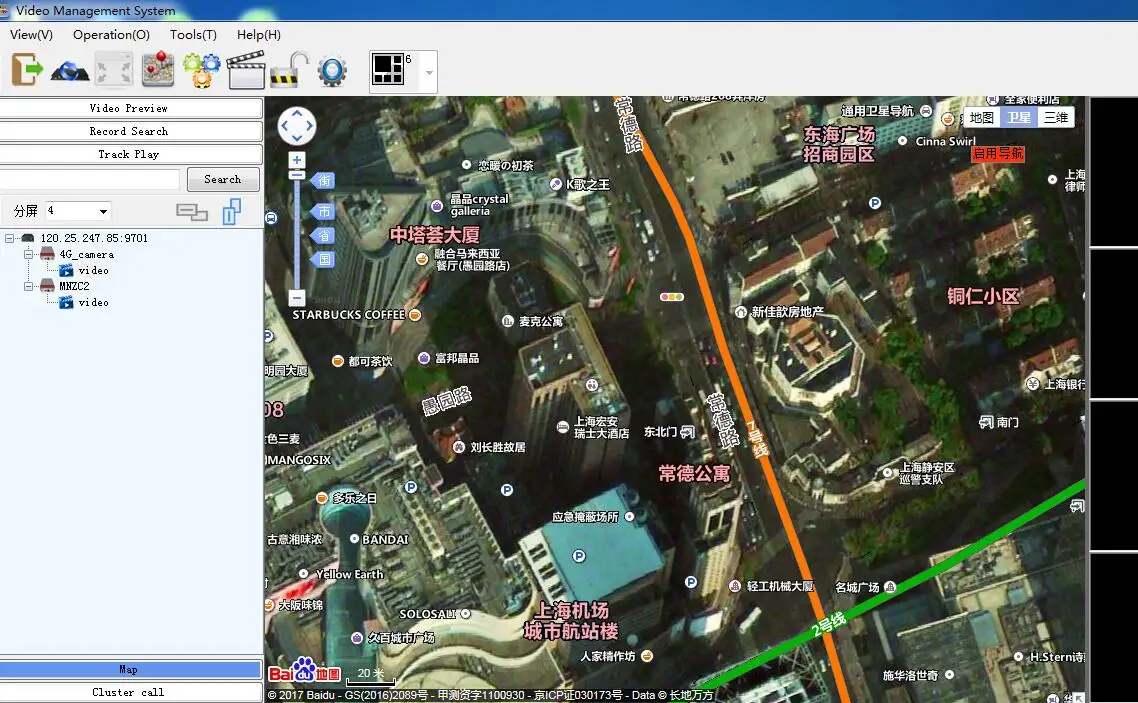Switch map to 卫星 satellite view
Image resolution: width=1138 pixels, height=703 pixels.
coord(1018,117)
